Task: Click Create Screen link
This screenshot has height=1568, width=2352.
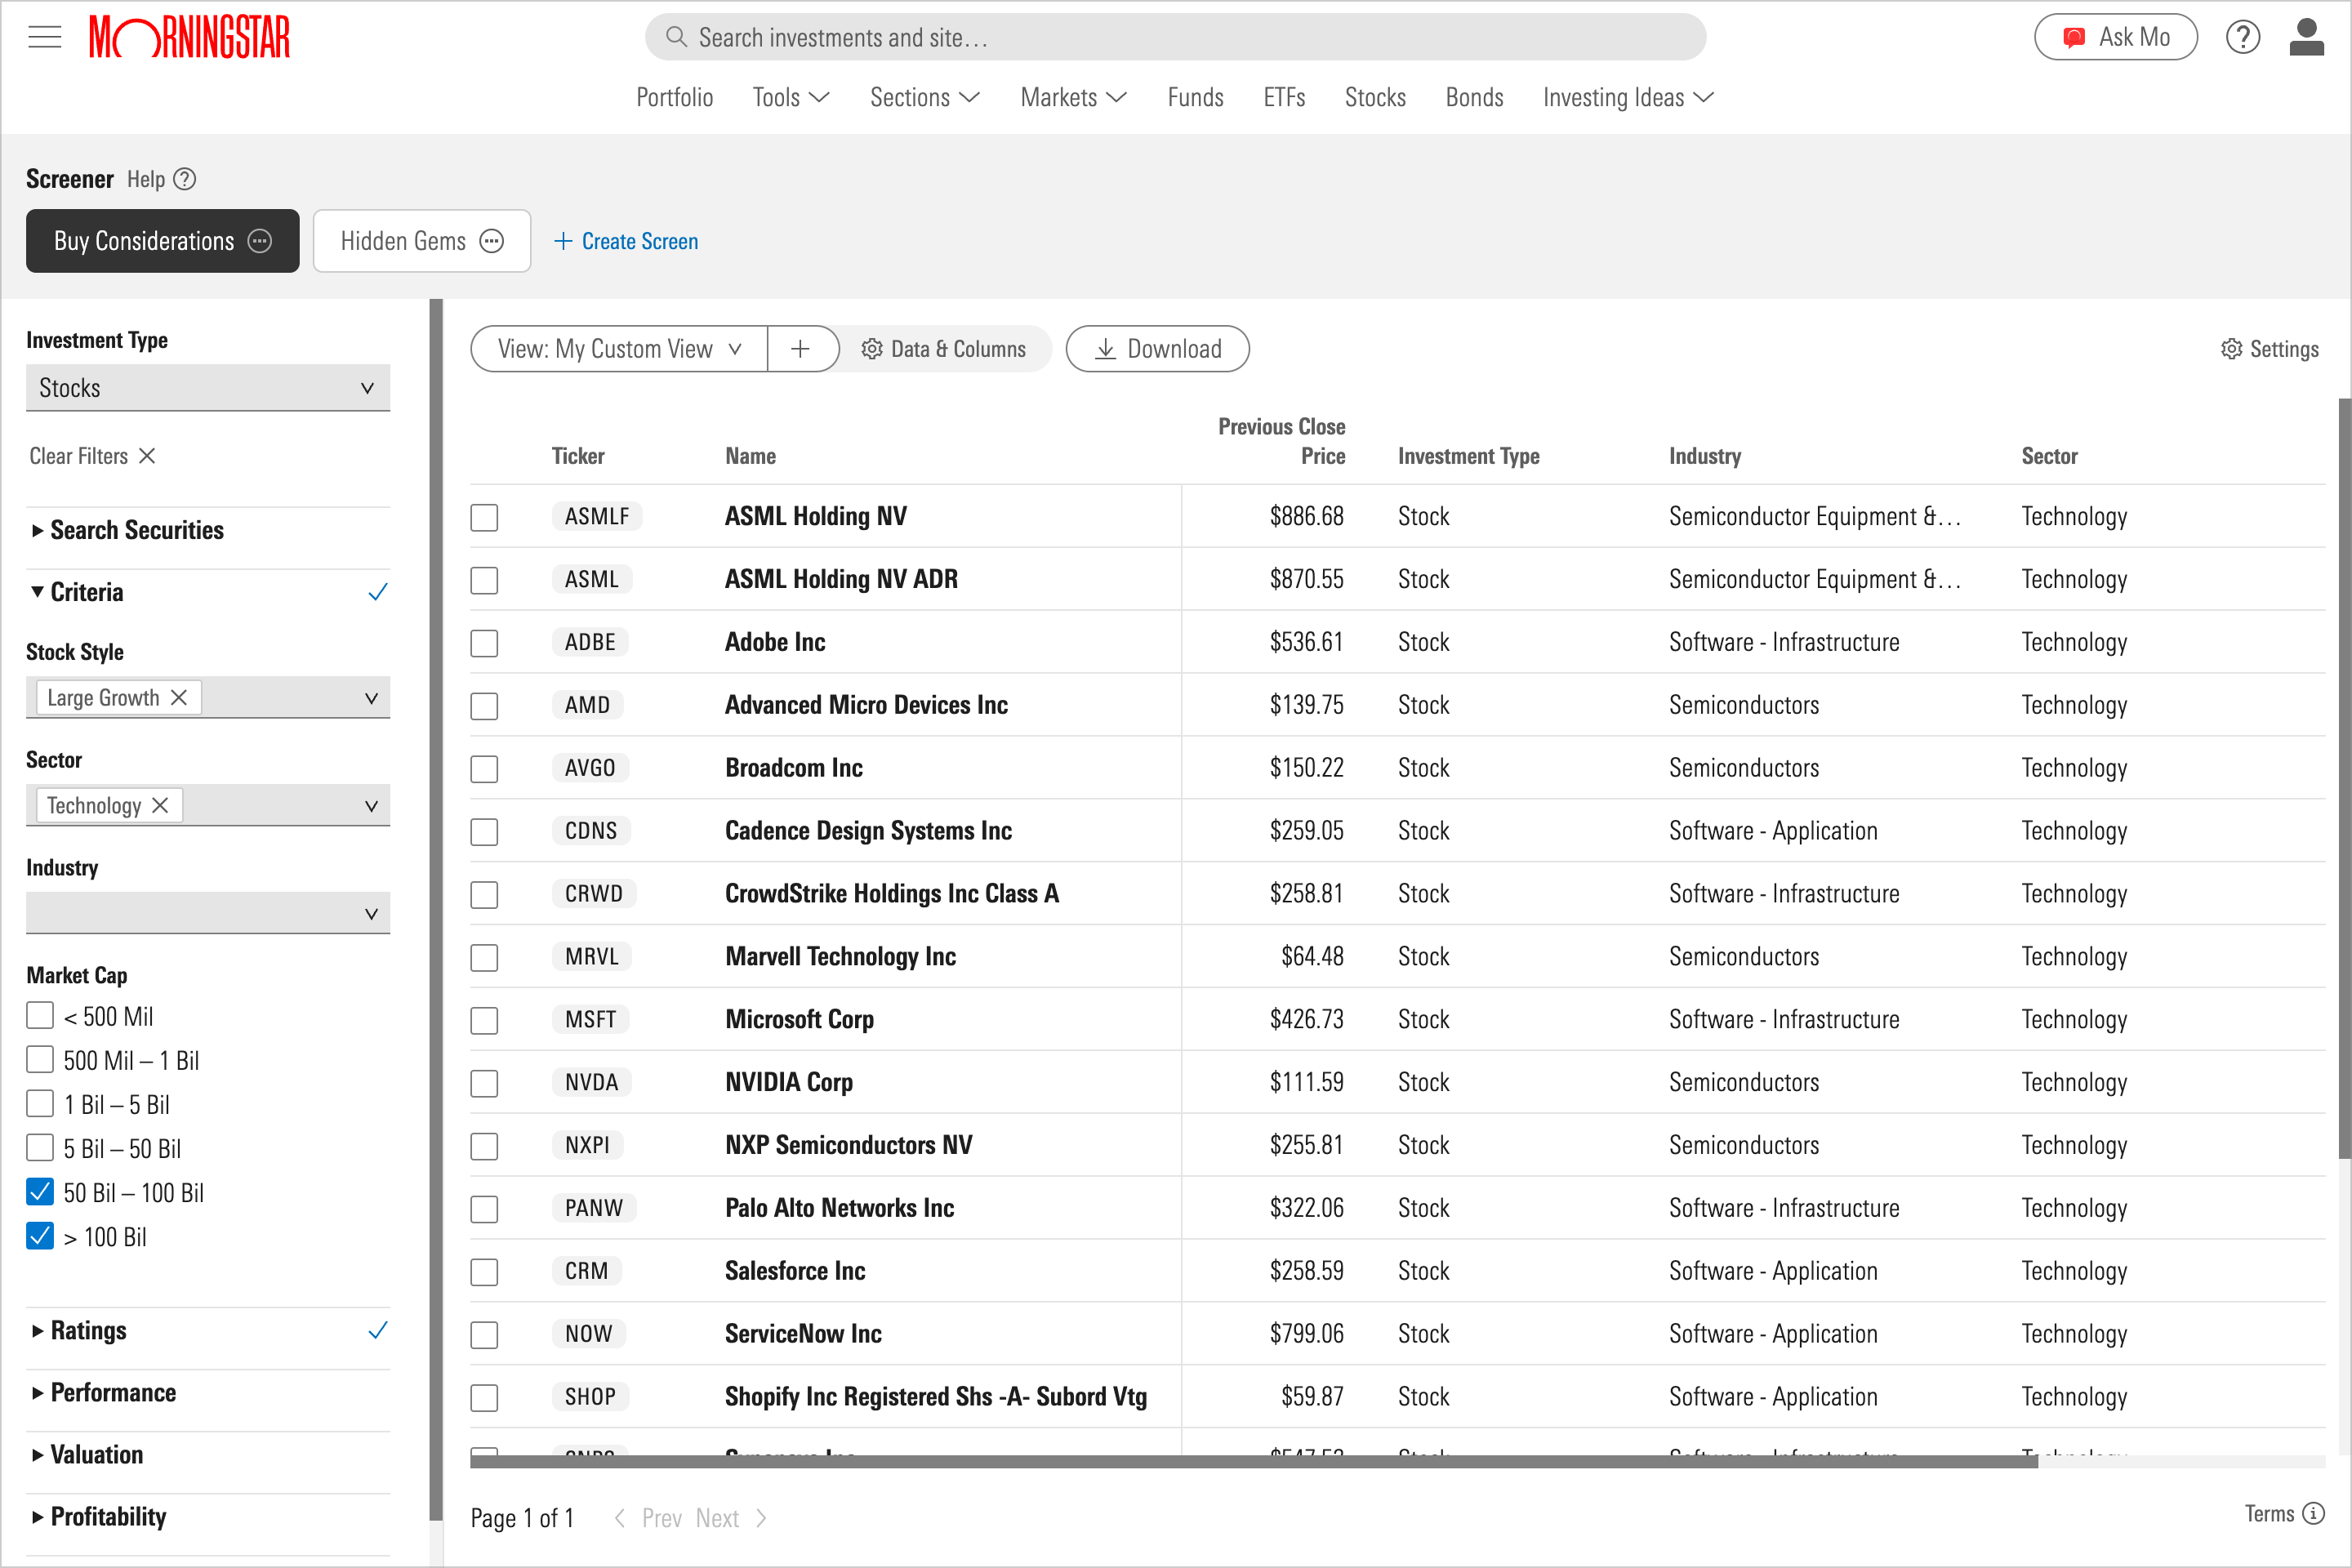Action: (x=626, y=241)
